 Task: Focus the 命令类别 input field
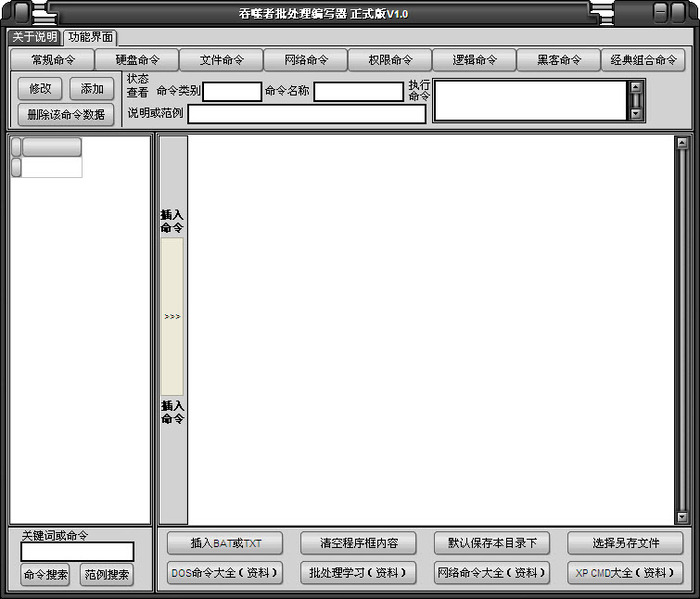(232, 92)
